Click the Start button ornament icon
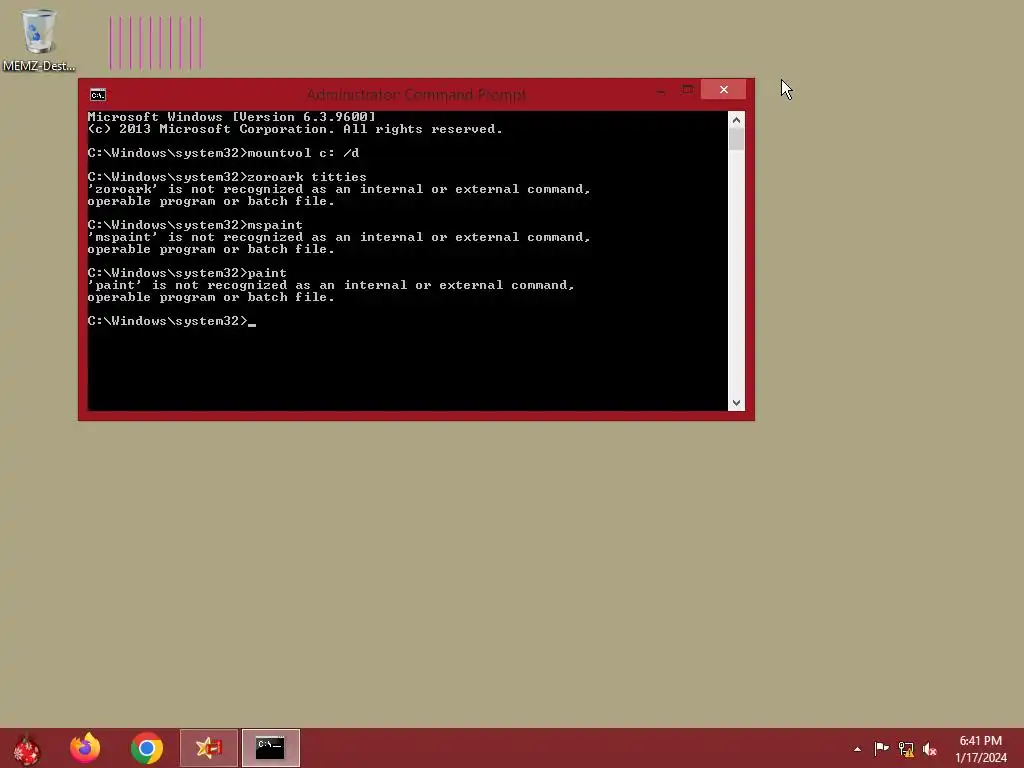1024x768 pixels. (27, 748)
